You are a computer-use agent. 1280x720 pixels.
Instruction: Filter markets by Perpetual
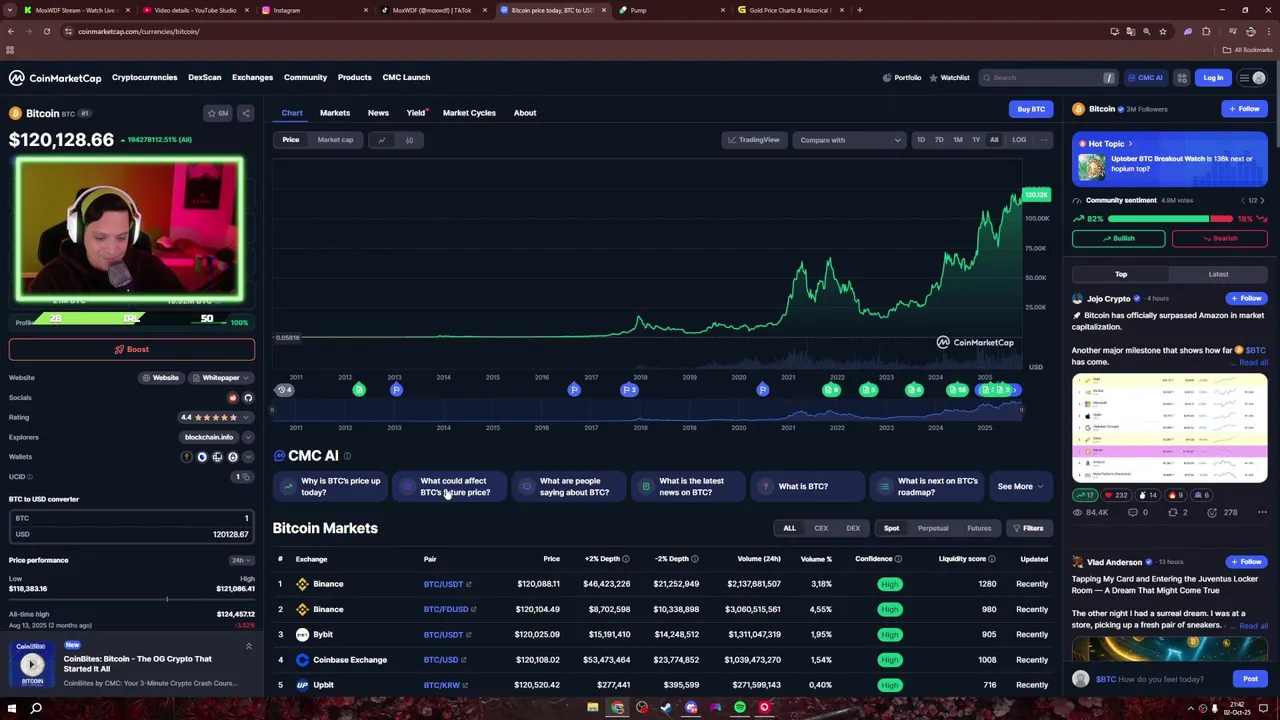(x=933, y=529)
